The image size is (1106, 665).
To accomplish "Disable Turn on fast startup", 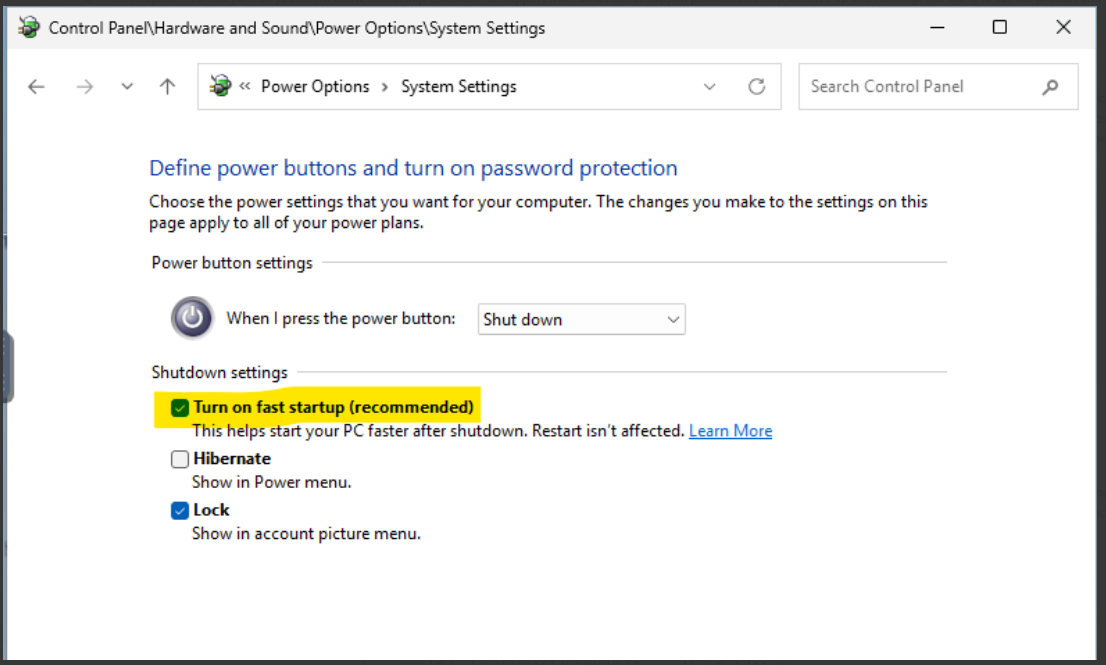I will click(x=180, y=407).
